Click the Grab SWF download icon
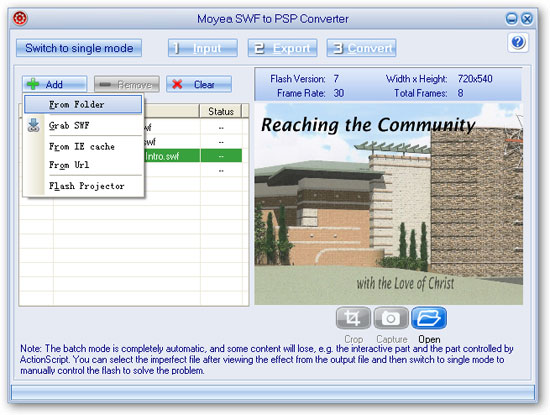 (x=33, y=125)
